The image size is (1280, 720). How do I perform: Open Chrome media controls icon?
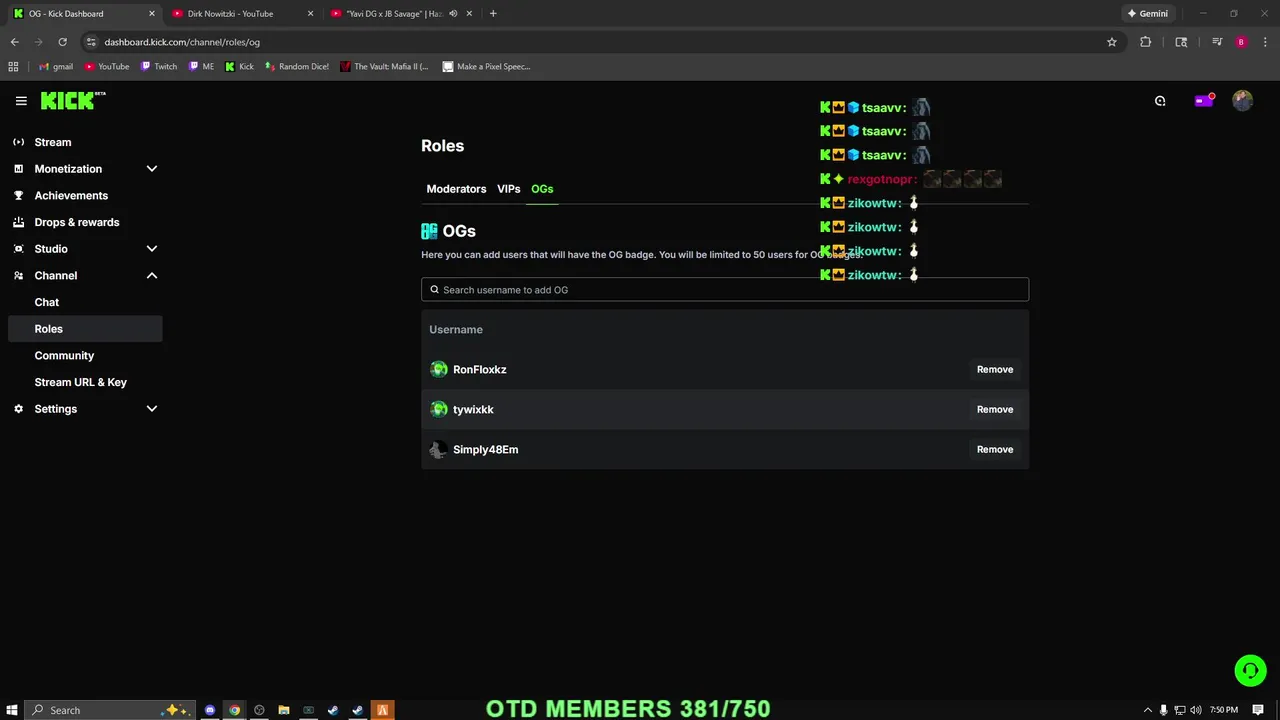1217,42
